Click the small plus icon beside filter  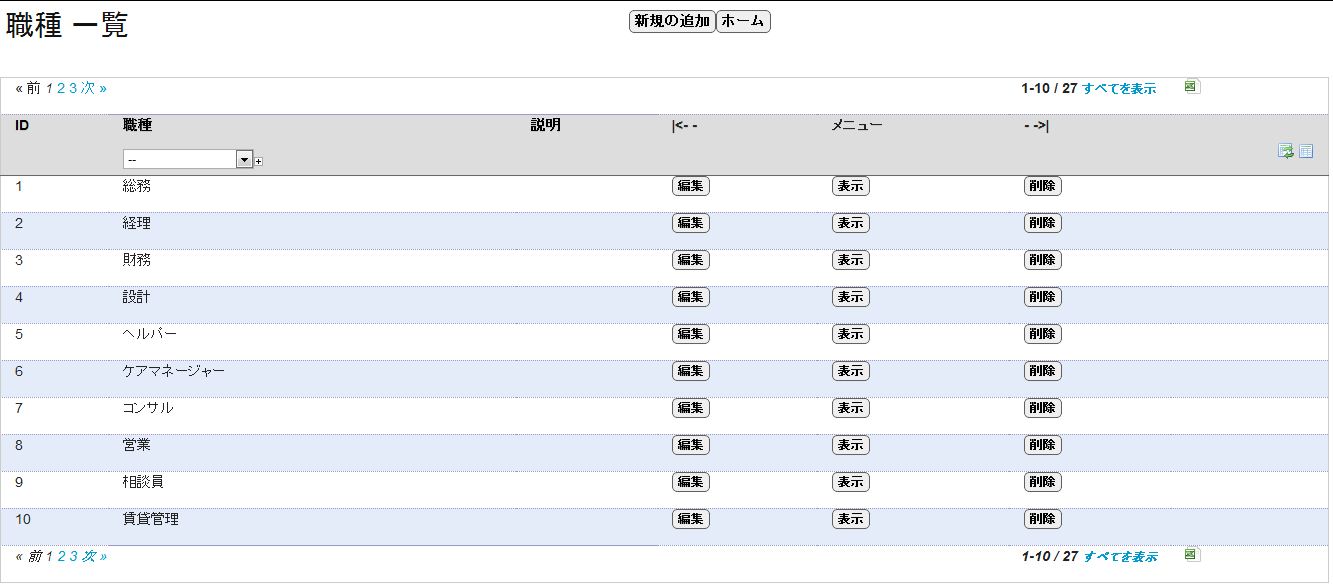click(x=258, y=161)
